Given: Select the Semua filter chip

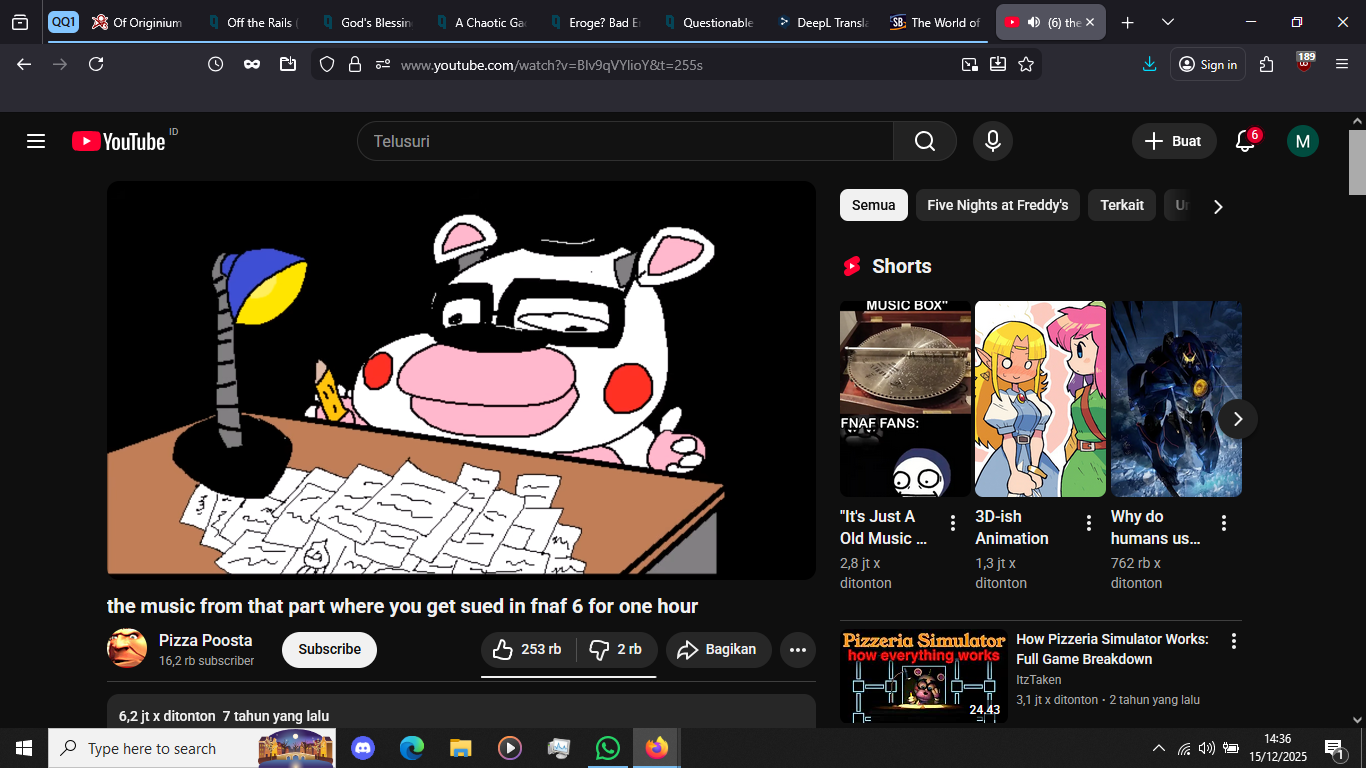Looking at the screenshot, I should click(874, 205).
